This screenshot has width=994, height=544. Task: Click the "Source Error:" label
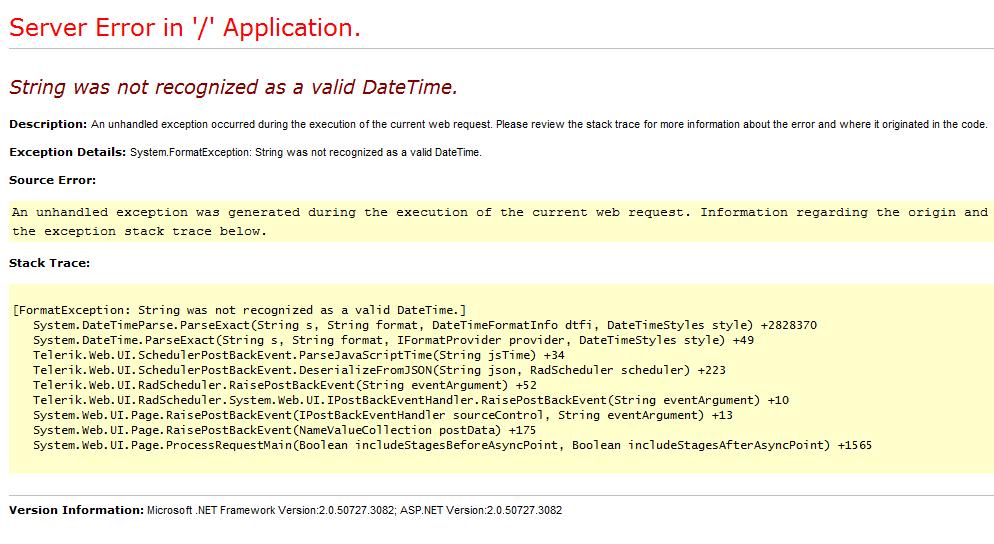[52, 180]
